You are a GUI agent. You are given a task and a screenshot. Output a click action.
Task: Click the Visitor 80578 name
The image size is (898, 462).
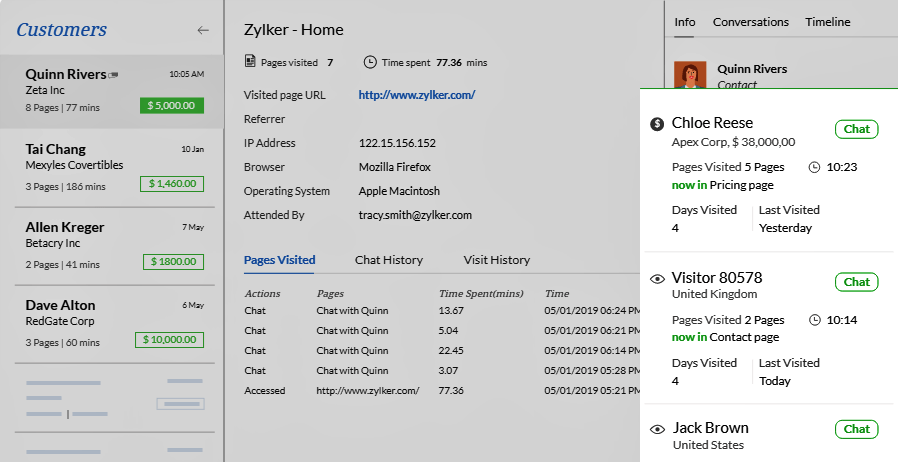716,278
